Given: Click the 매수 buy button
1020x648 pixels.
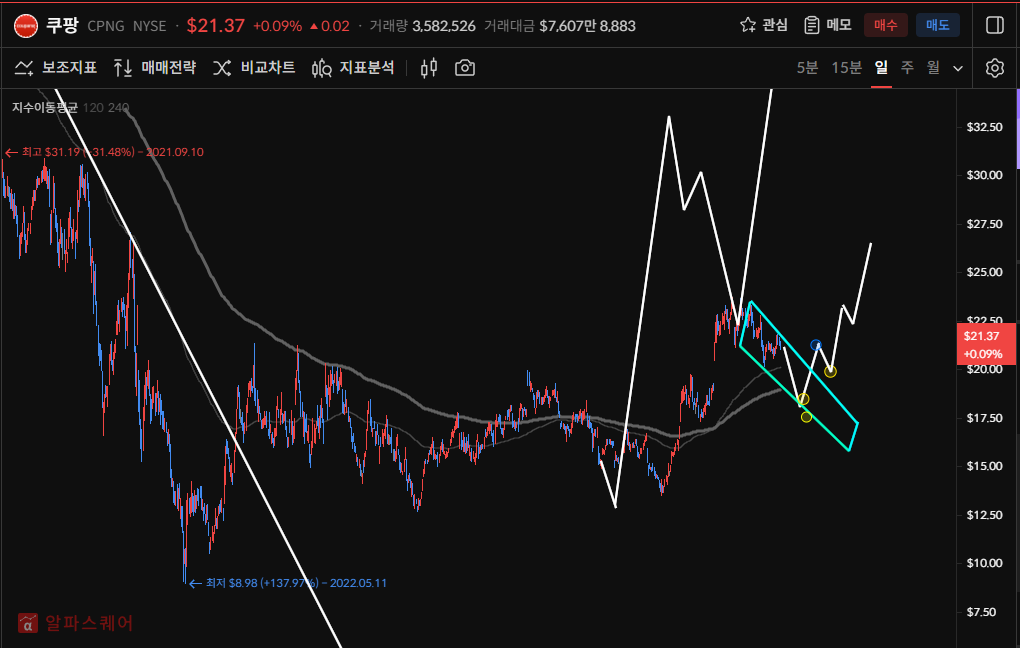Looking at the screenshot, I should point(885,25).
